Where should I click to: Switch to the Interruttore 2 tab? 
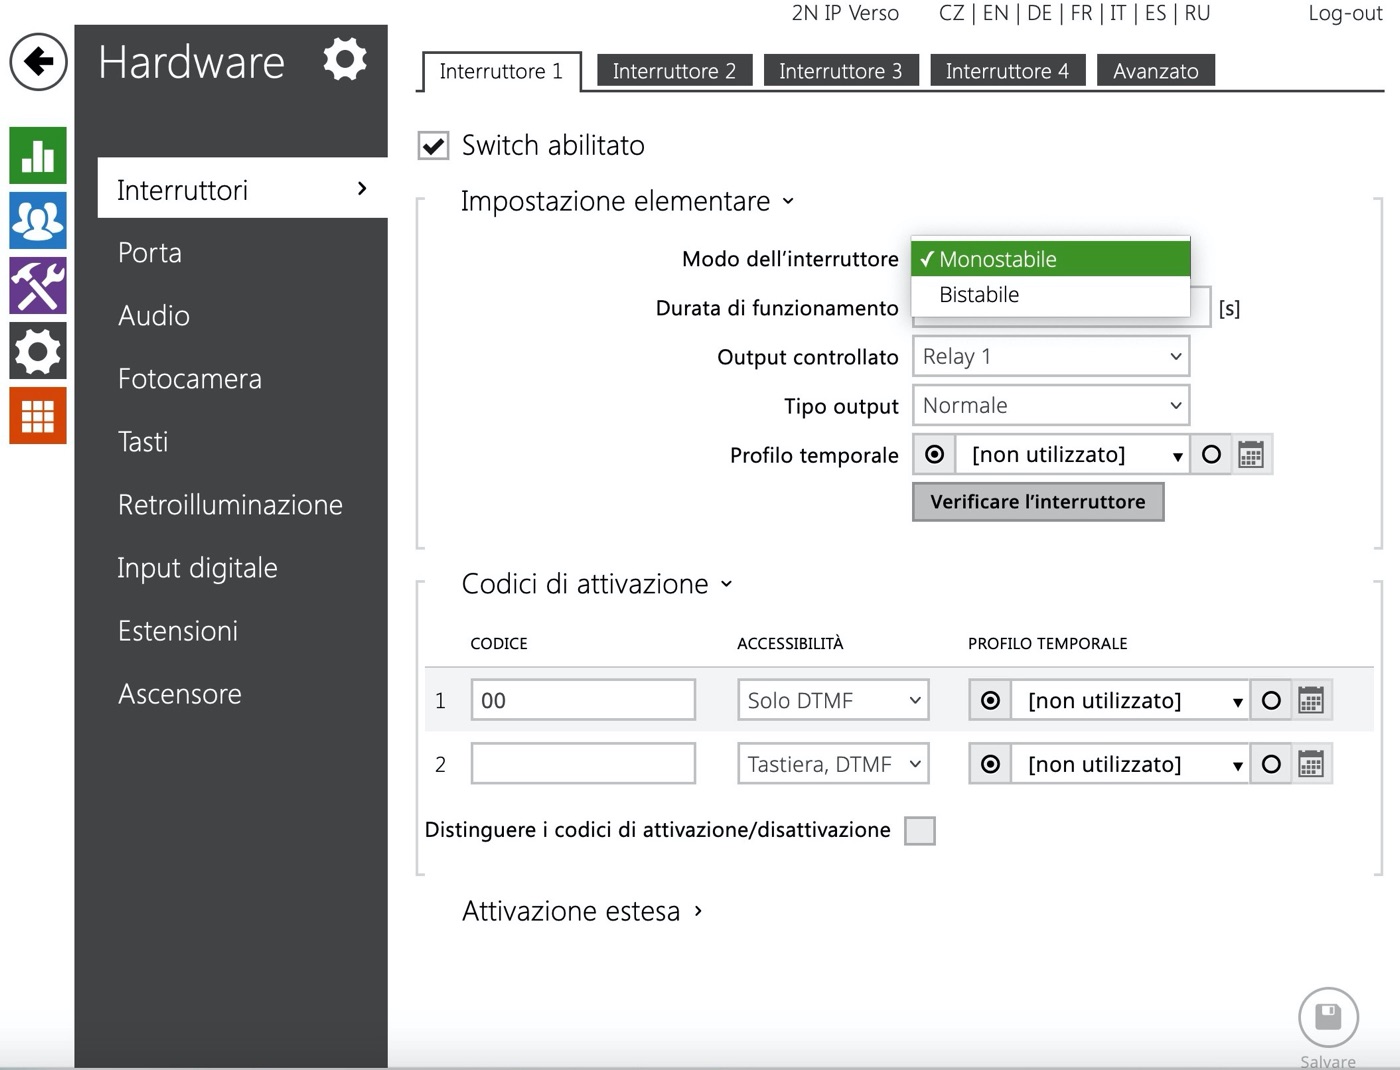click(674, 71)
